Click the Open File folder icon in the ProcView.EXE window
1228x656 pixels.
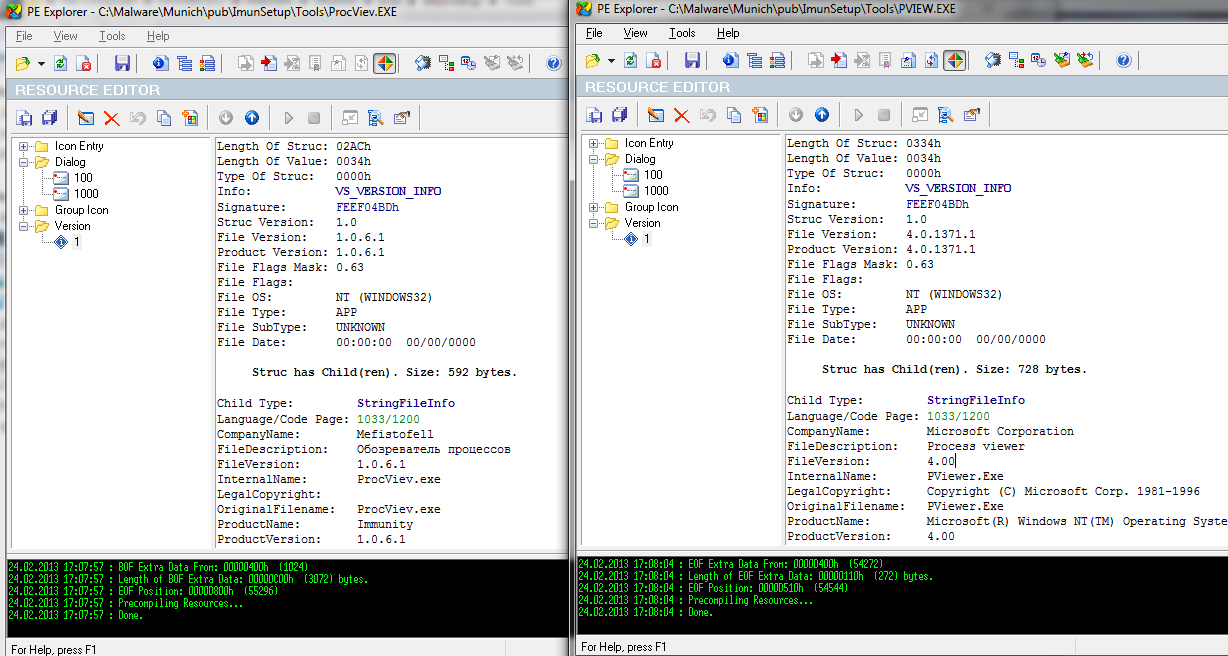[x=23, y=63]
